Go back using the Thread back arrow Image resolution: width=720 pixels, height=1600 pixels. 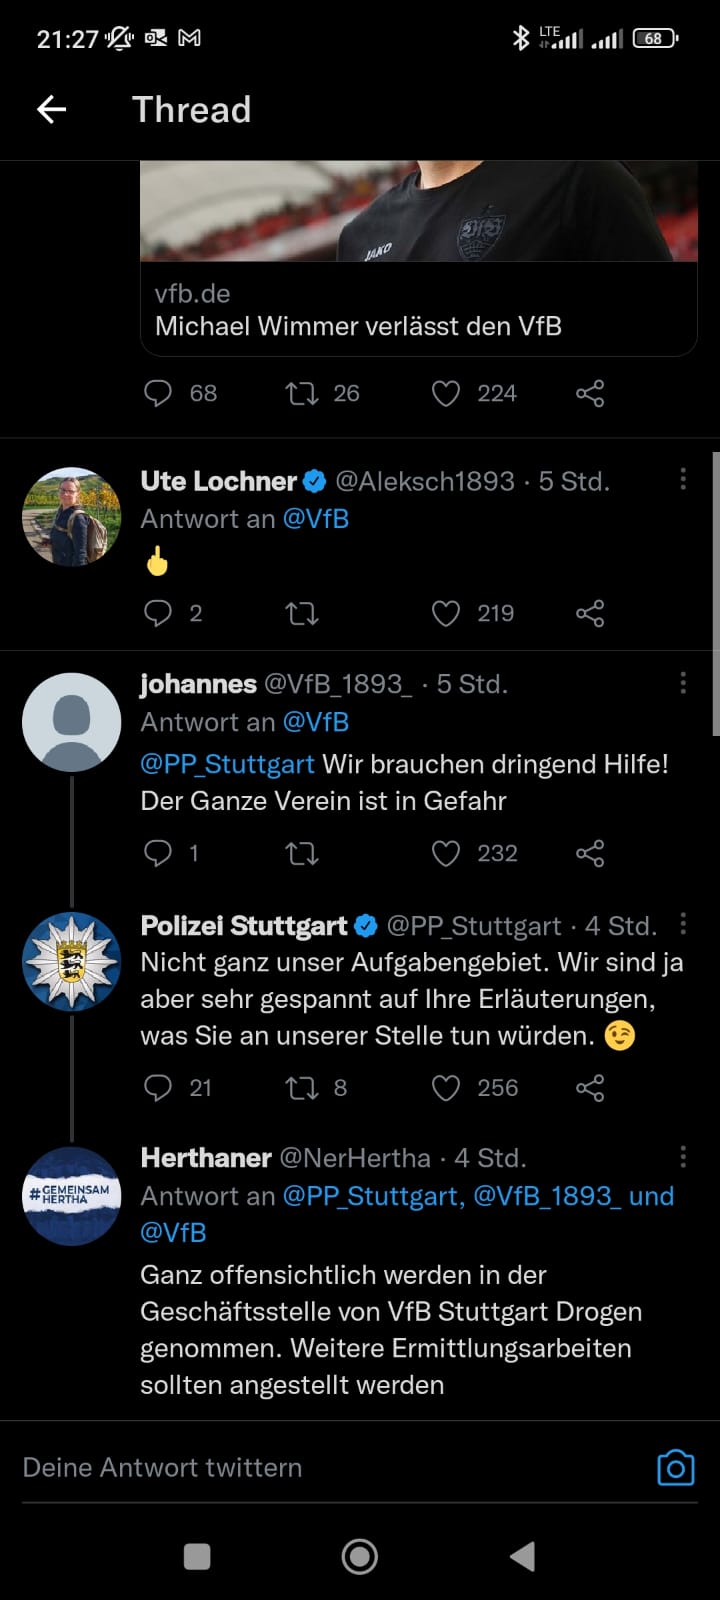[51, 109]
